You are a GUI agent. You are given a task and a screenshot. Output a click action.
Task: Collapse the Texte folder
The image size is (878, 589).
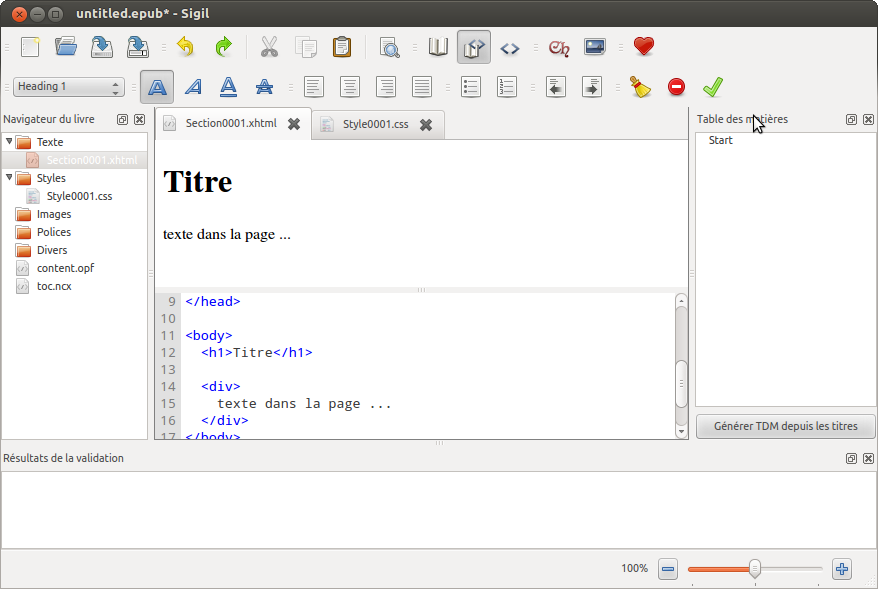pos(10,141)
